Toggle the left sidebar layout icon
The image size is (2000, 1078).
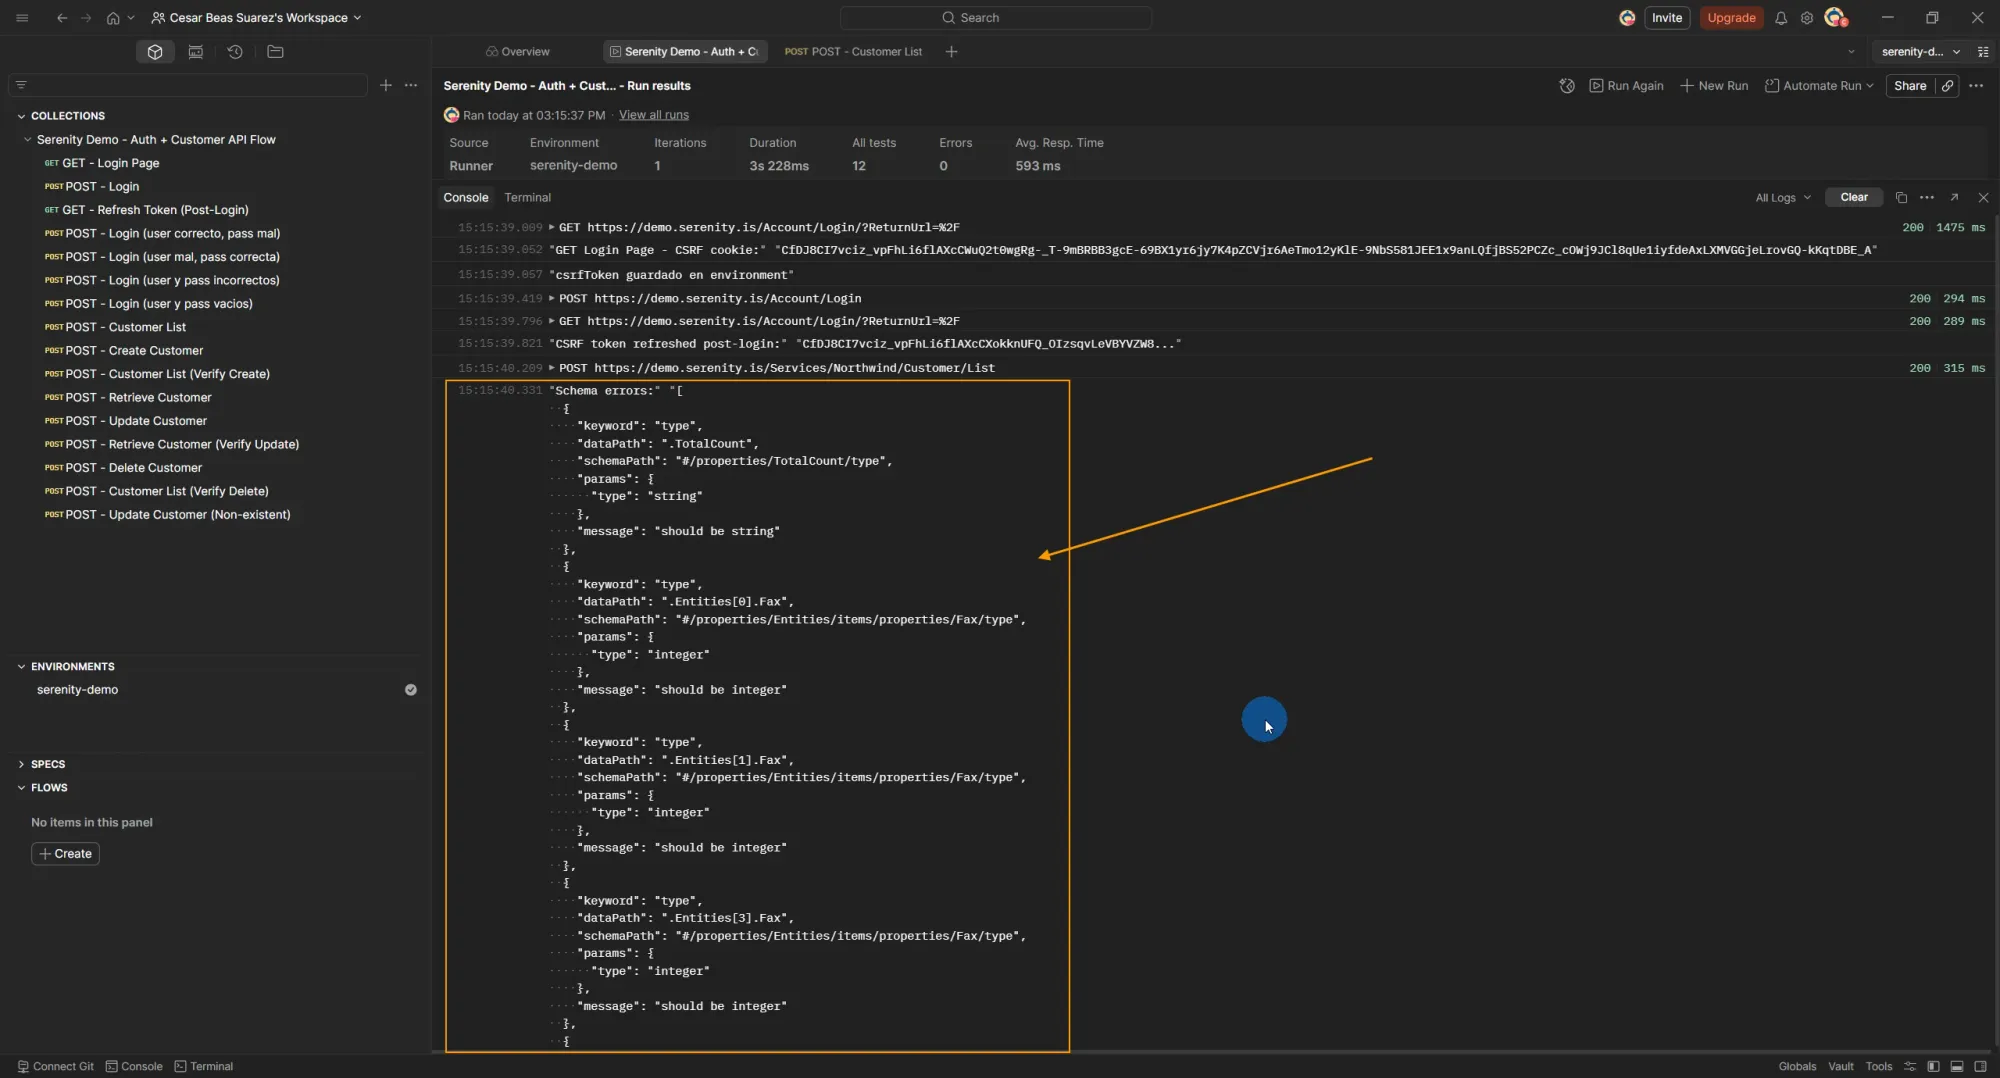[1933, 1067]
